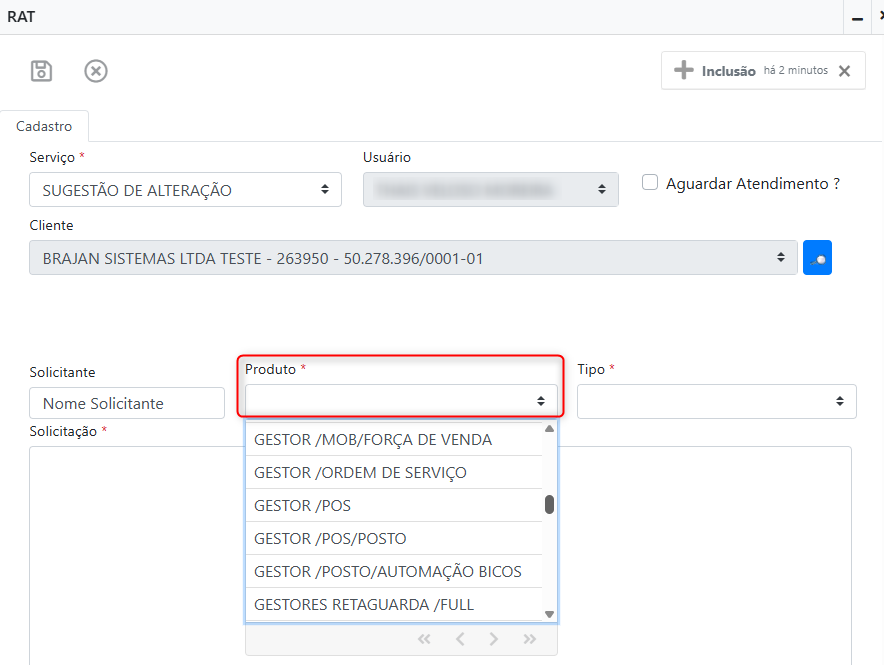Select the GESTOR /POS option
This screenshot has width=884, height=665.
point(394,506)
